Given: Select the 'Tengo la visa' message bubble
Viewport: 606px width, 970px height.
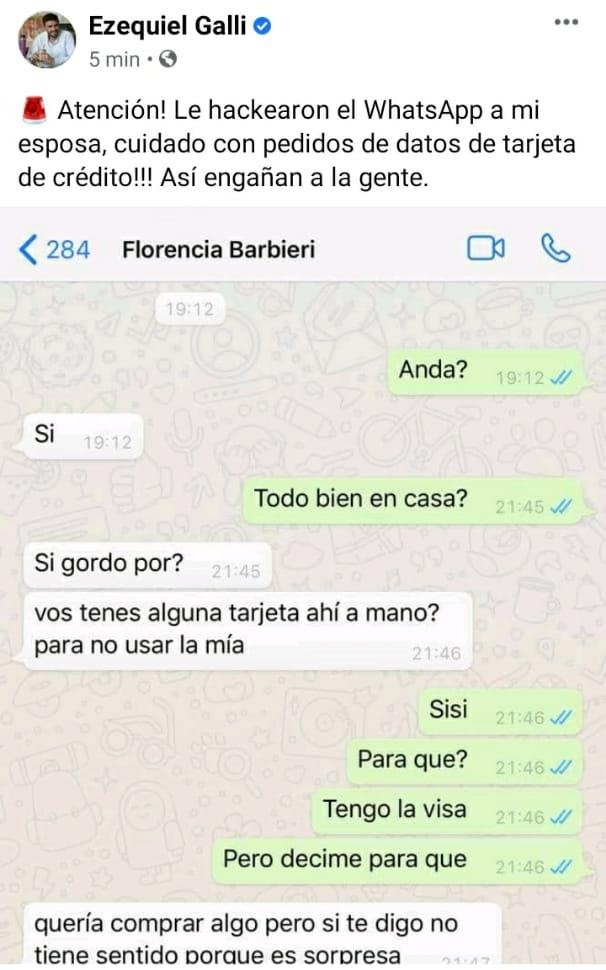Looking at the screenshot, I should point(447,811).
